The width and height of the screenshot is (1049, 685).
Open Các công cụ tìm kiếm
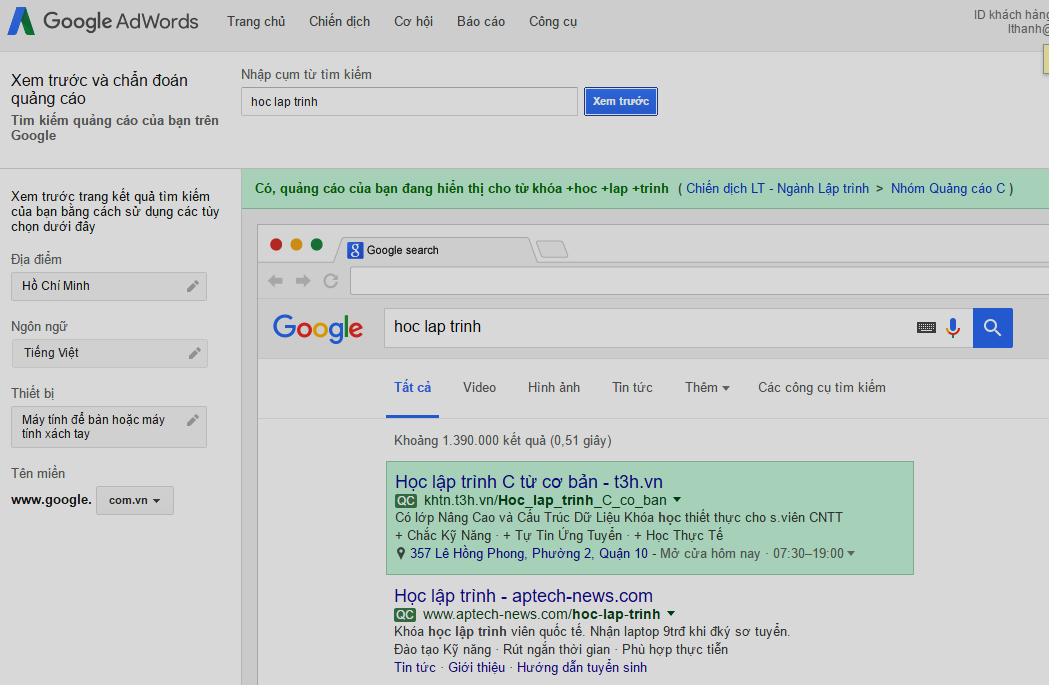point(822,387)
